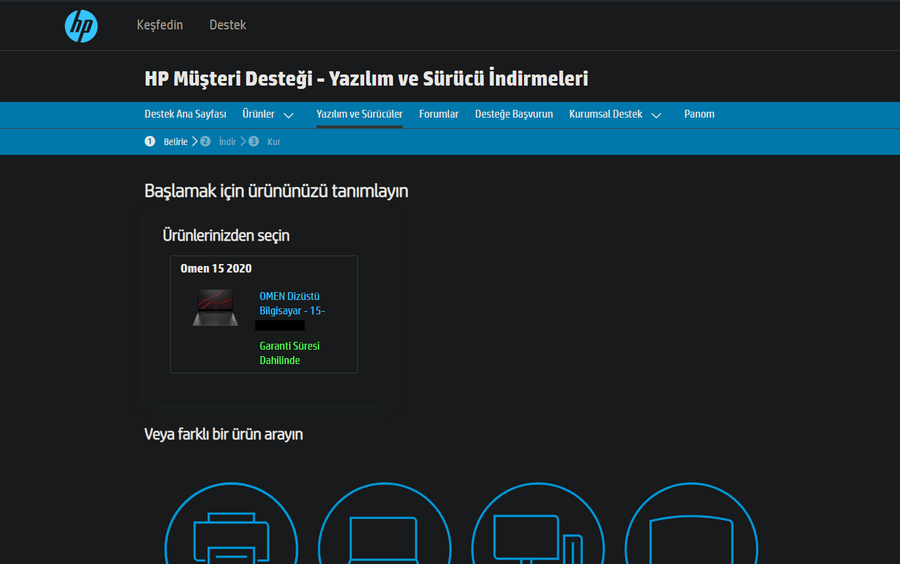Select the curved monitor category icon
Screen dimensions: 900x564
[691, 523]
